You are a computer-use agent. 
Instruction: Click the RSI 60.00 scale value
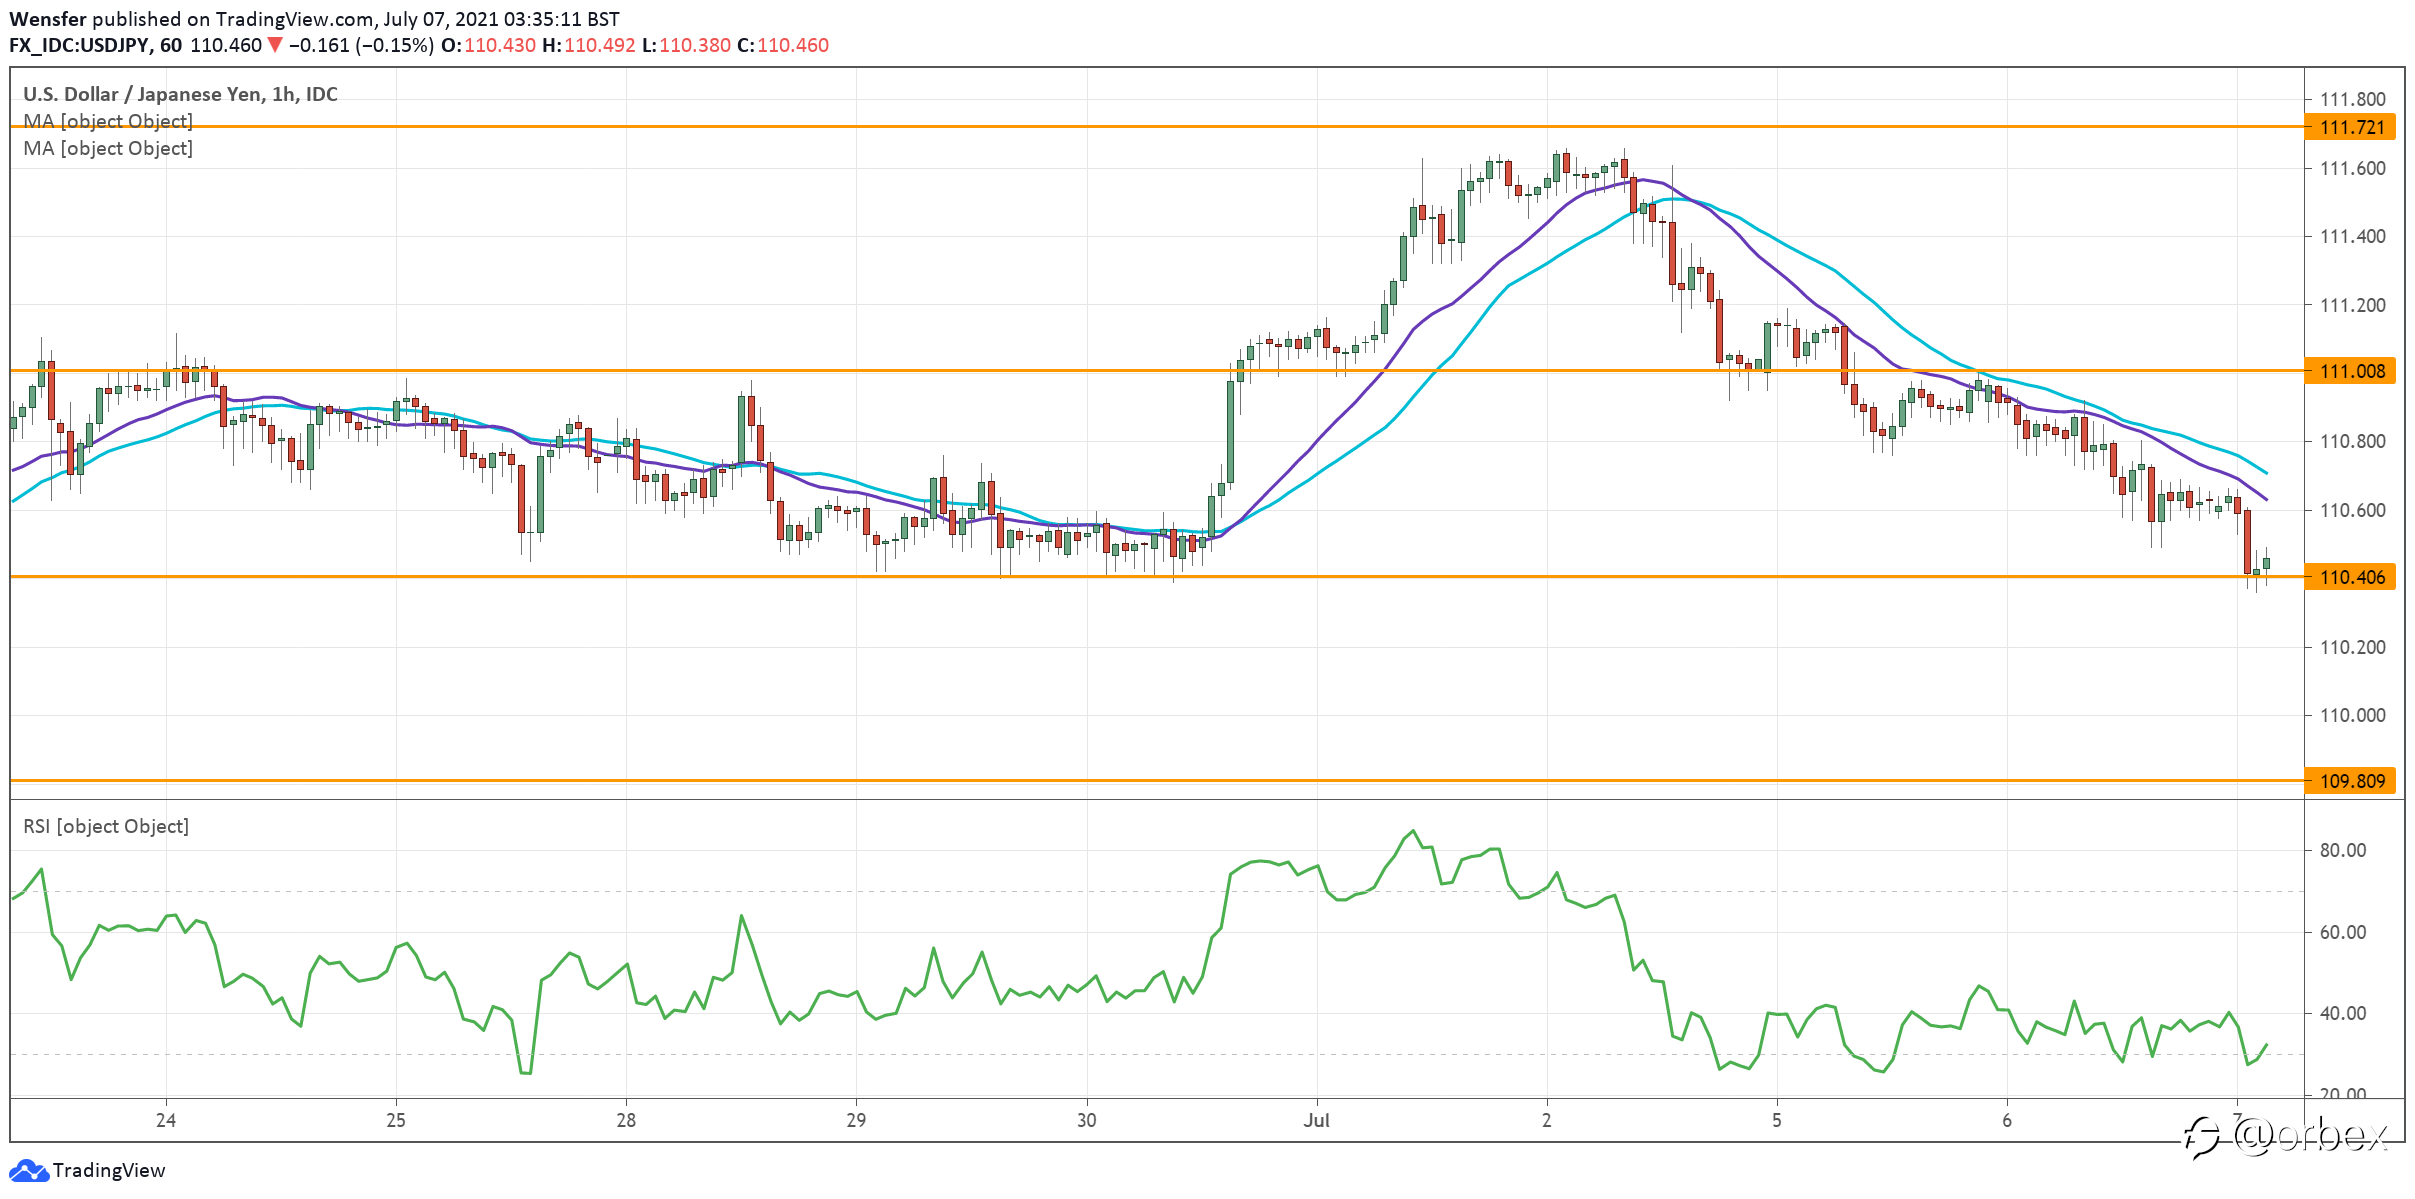[2343, 932]
